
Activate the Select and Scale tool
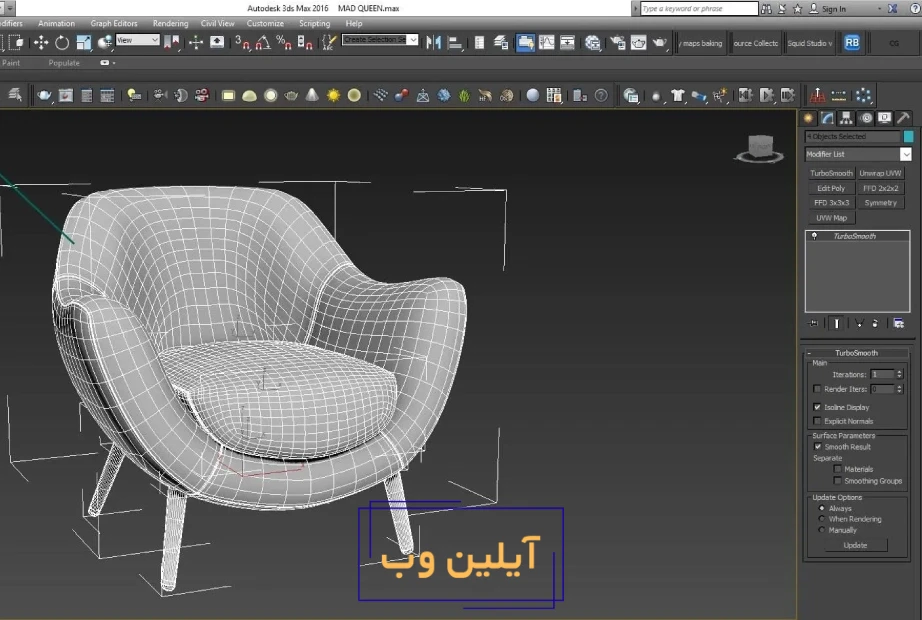click(x=82, y=42)
